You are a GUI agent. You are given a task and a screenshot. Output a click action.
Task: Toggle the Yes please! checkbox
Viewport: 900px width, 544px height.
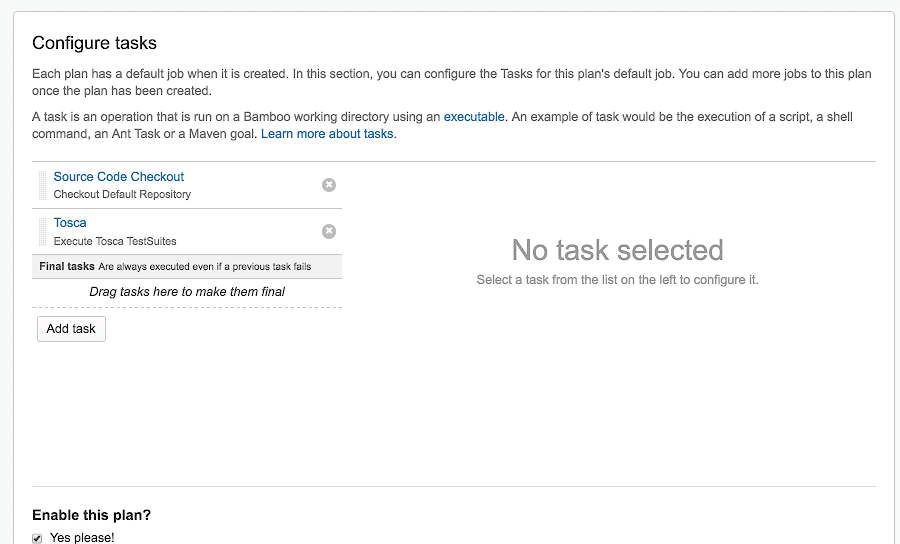38,538
